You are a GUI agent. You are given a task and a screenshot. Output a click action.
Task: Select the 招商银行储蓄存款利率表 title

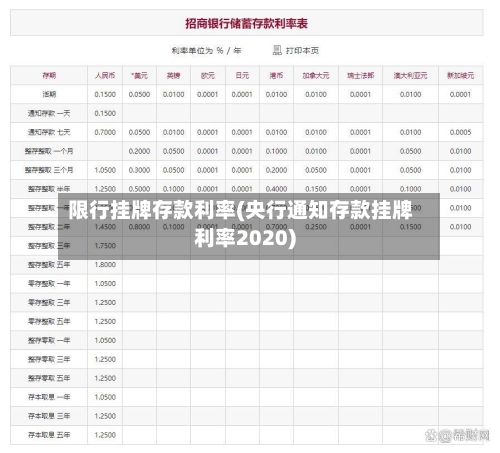(246, 23)
